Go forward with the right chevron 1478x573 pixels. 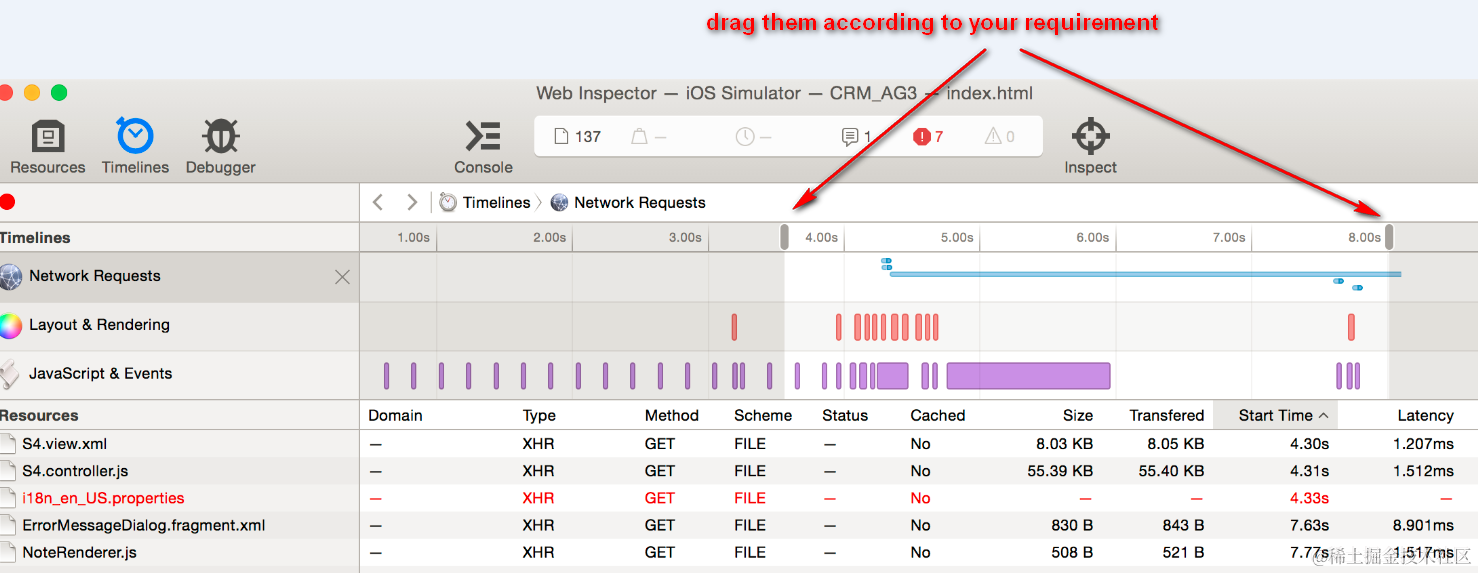(x=412, y=202)
